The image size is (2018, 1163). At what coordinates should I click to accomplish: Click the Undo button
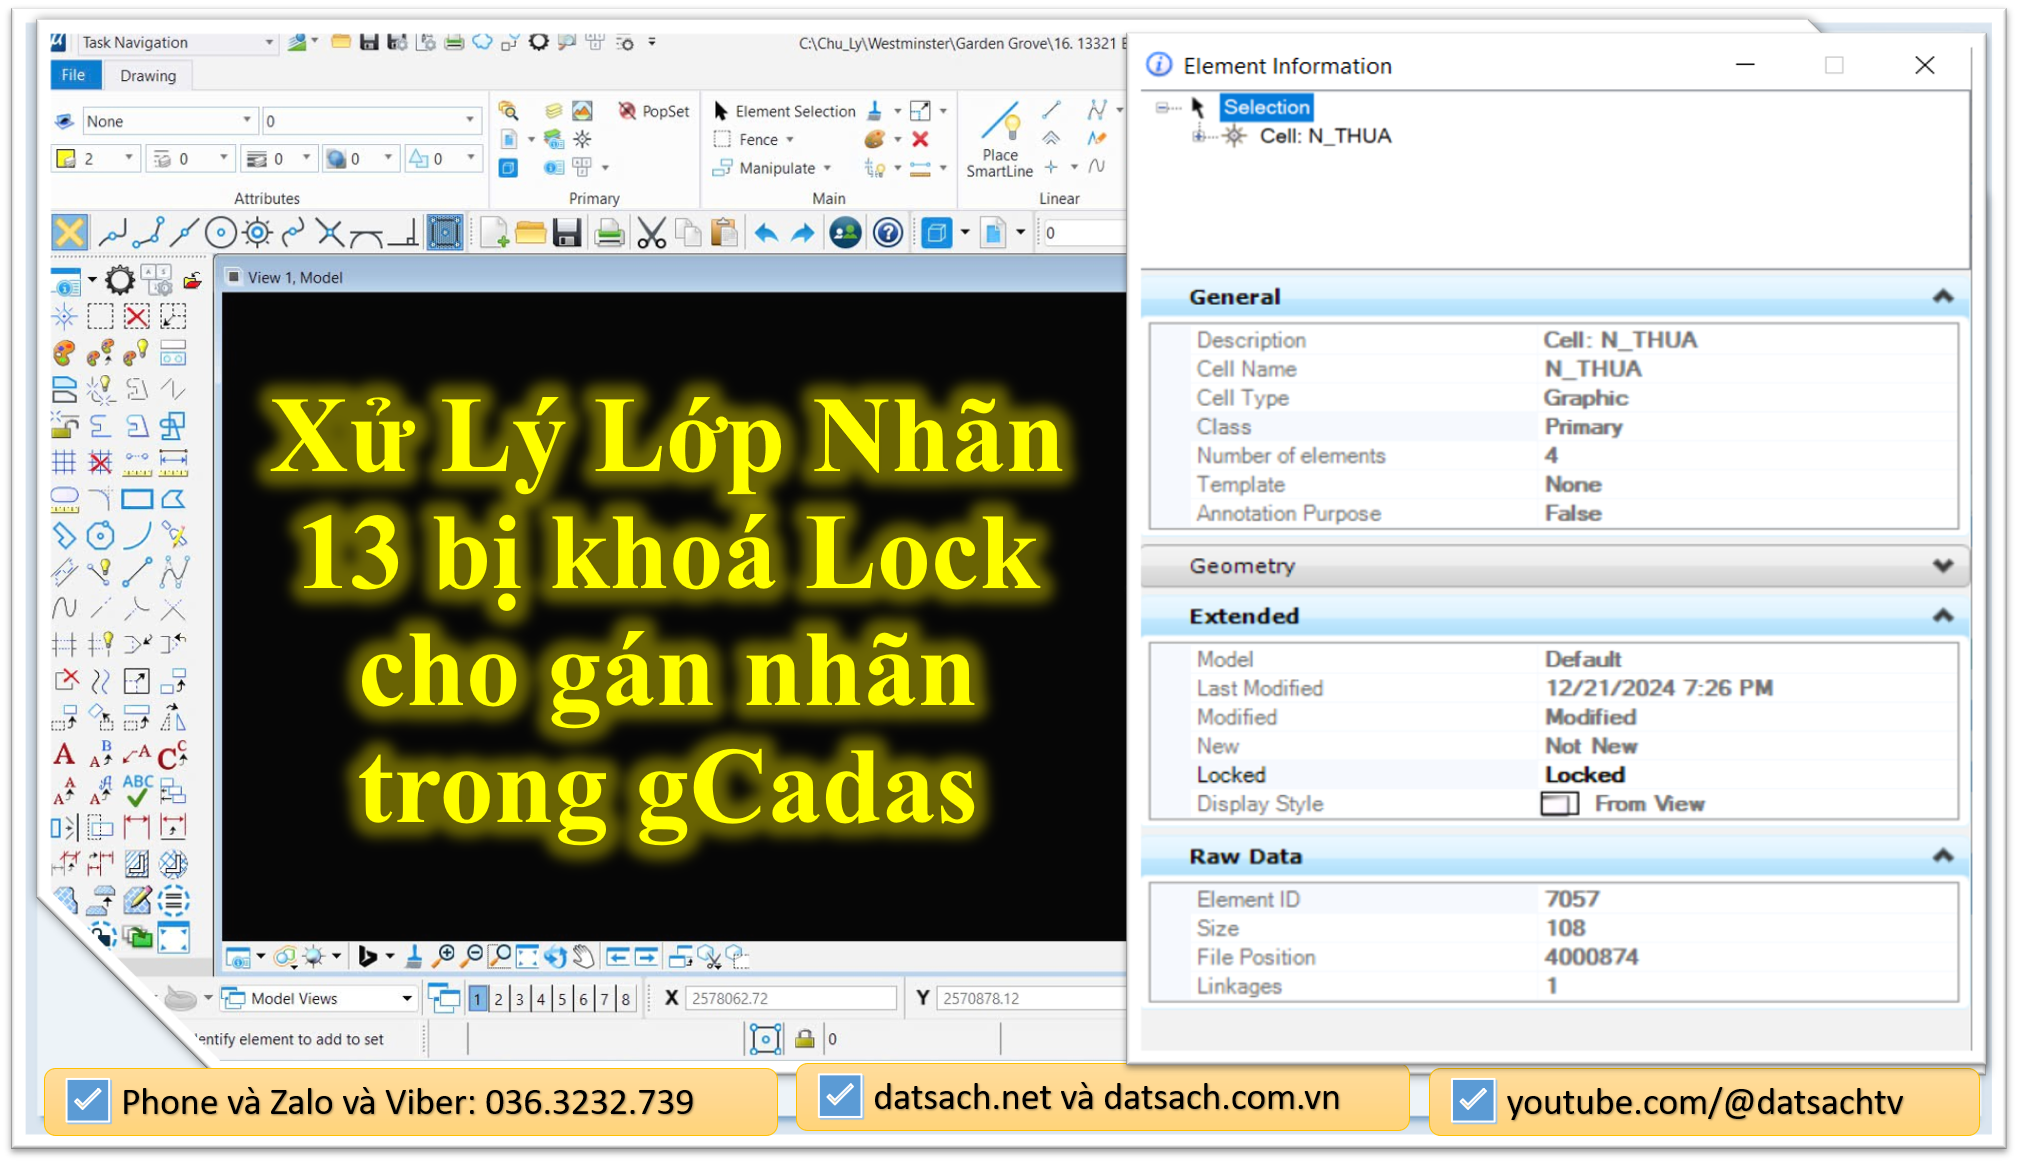[766, 232]
